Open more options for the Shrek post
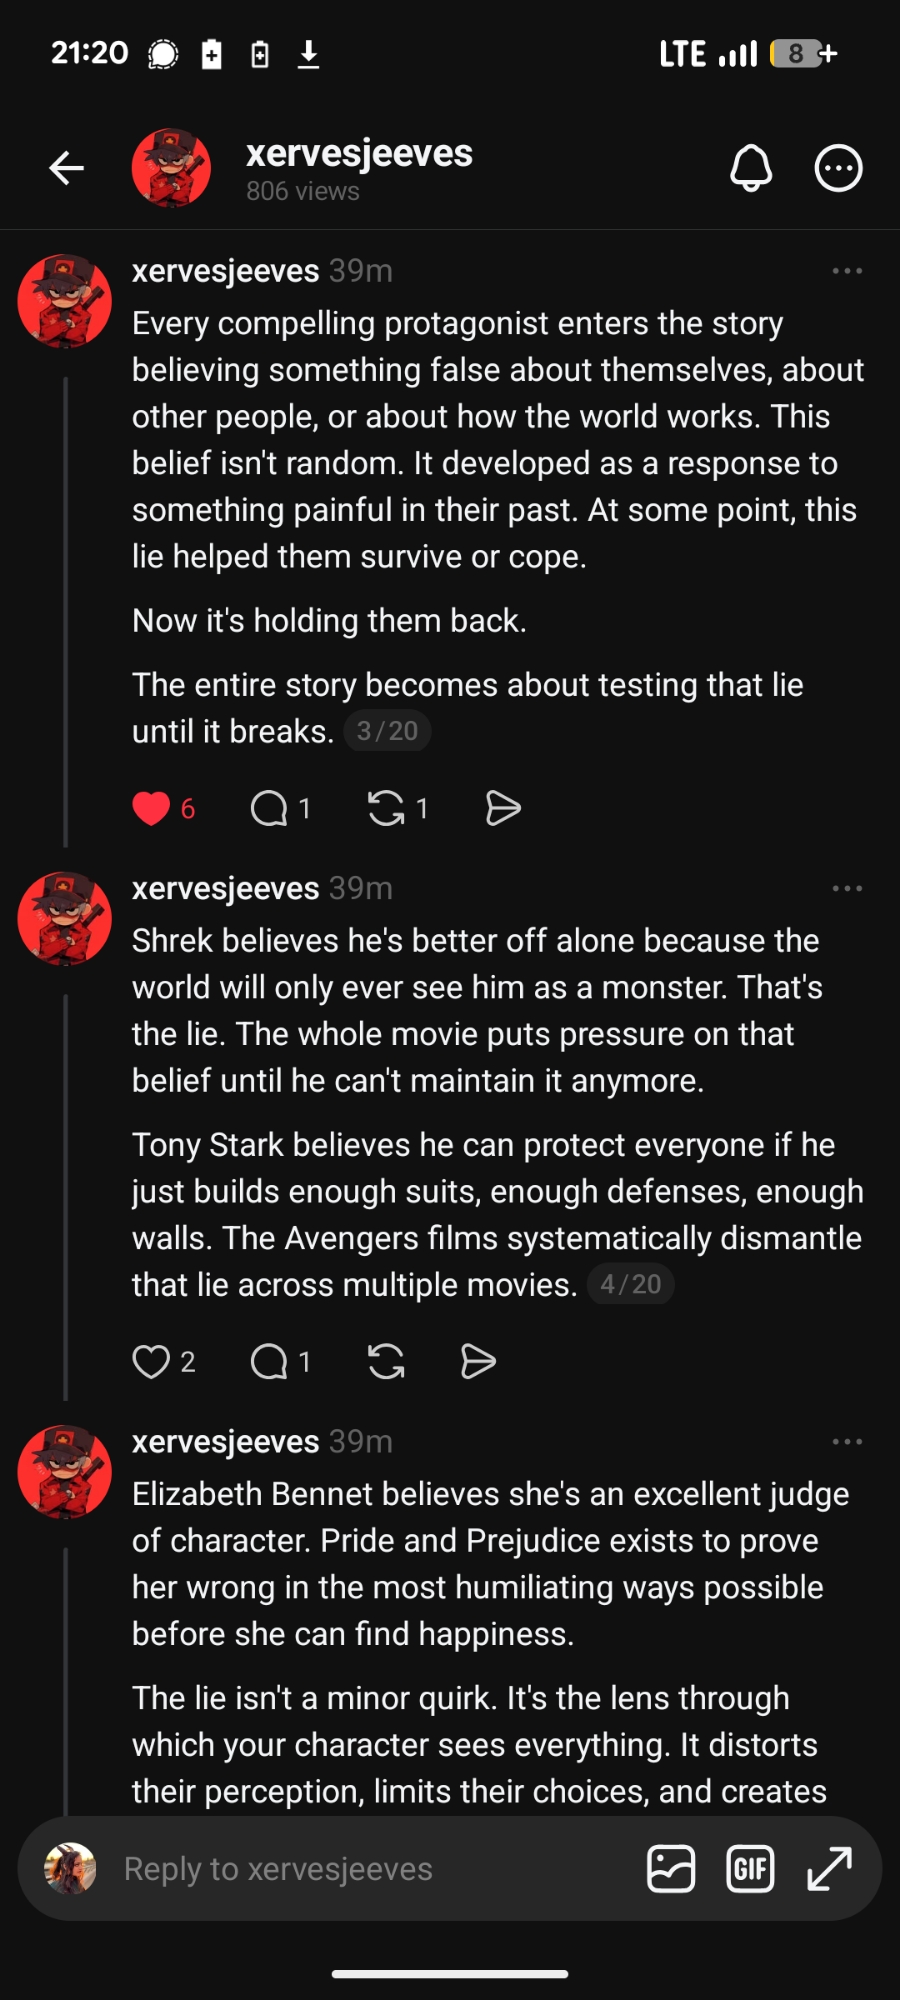The height and width of the screenshot is (2000, 900). tap(847, 888)
